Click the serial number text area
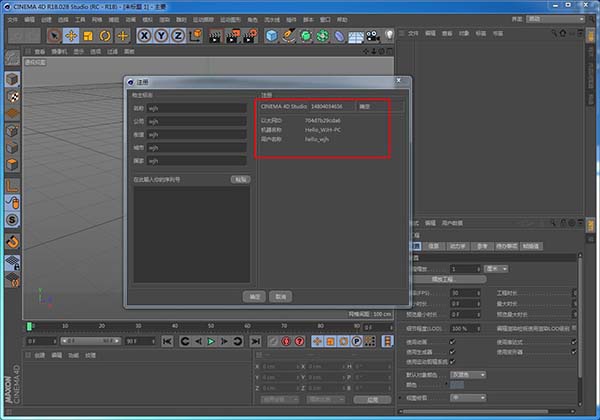 pos(191,235)
